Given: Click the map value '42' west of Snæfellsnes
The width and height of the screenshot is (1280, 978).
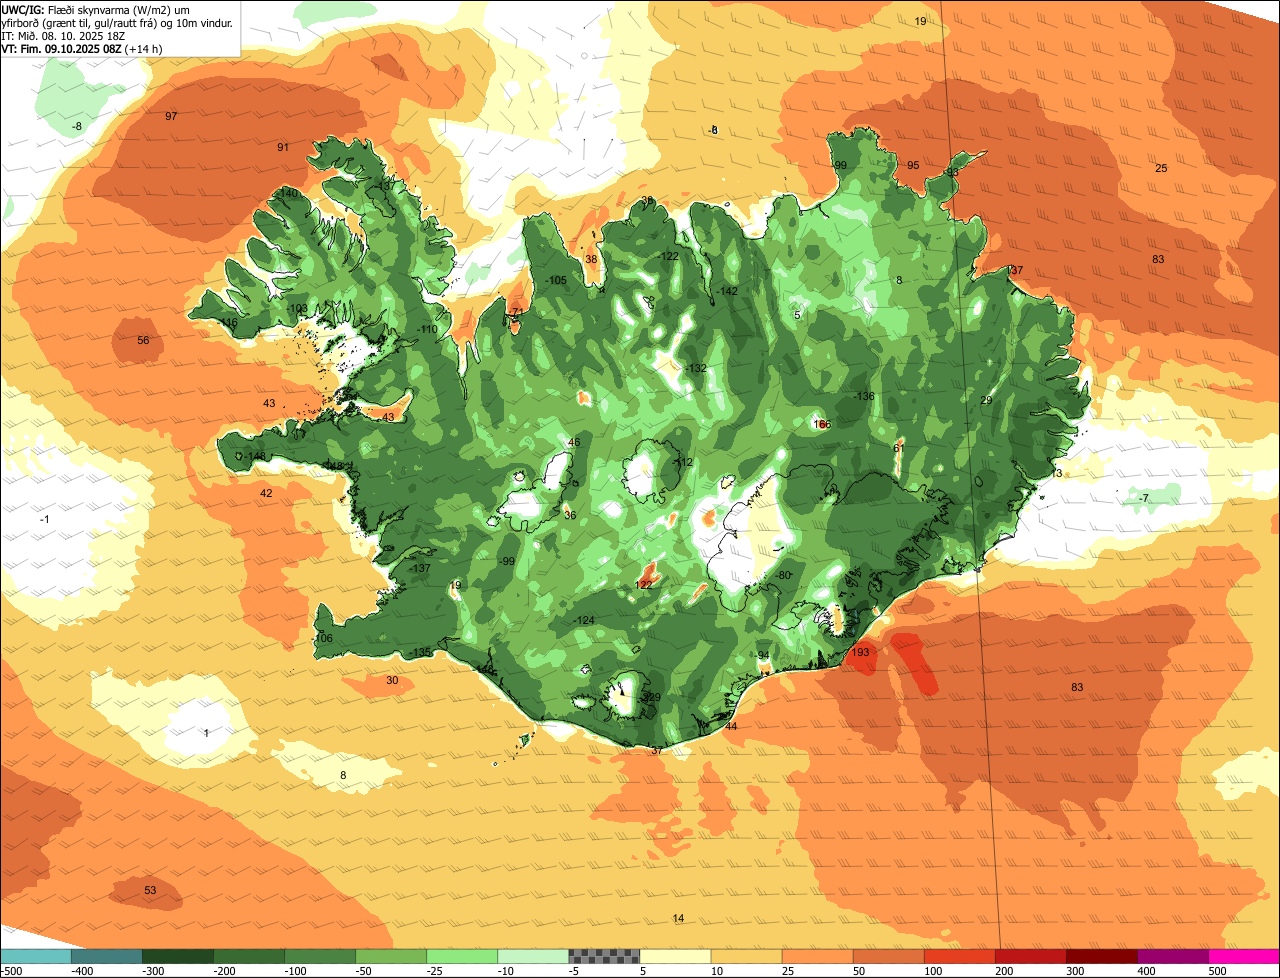Looking at the screenshot, I should point(266,493).
